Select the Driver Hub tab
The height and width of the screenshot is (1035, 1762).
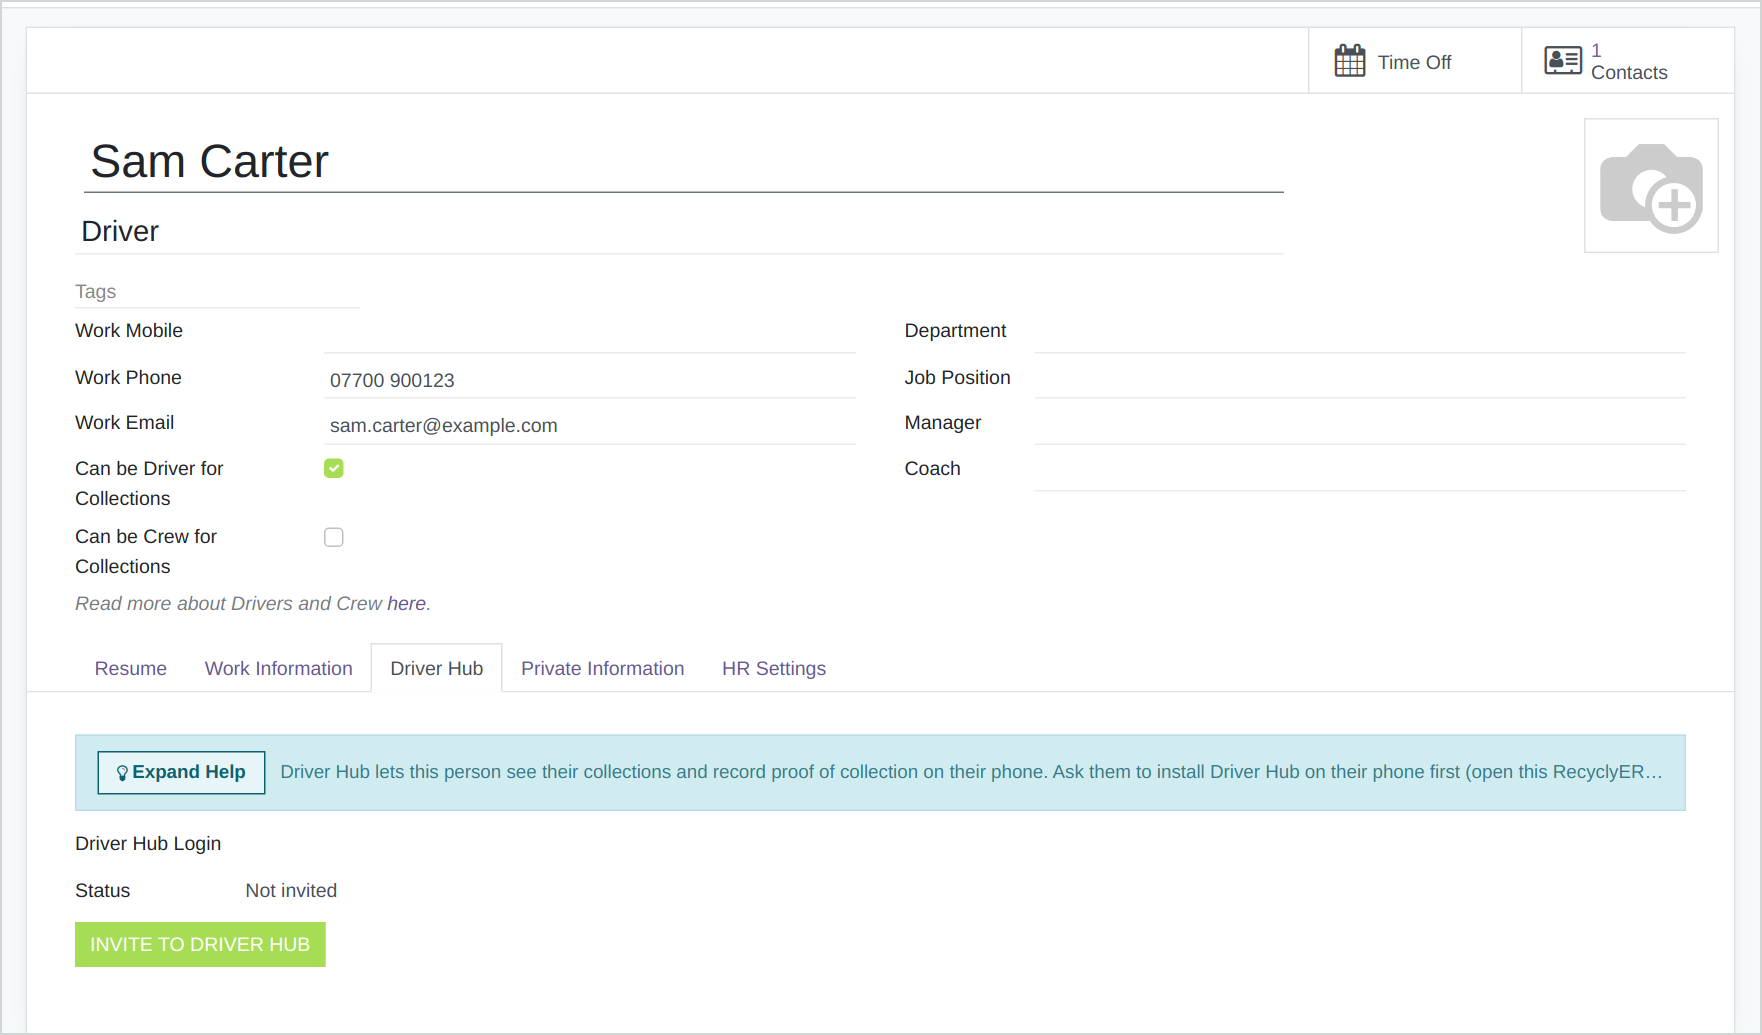pos(437,668)
